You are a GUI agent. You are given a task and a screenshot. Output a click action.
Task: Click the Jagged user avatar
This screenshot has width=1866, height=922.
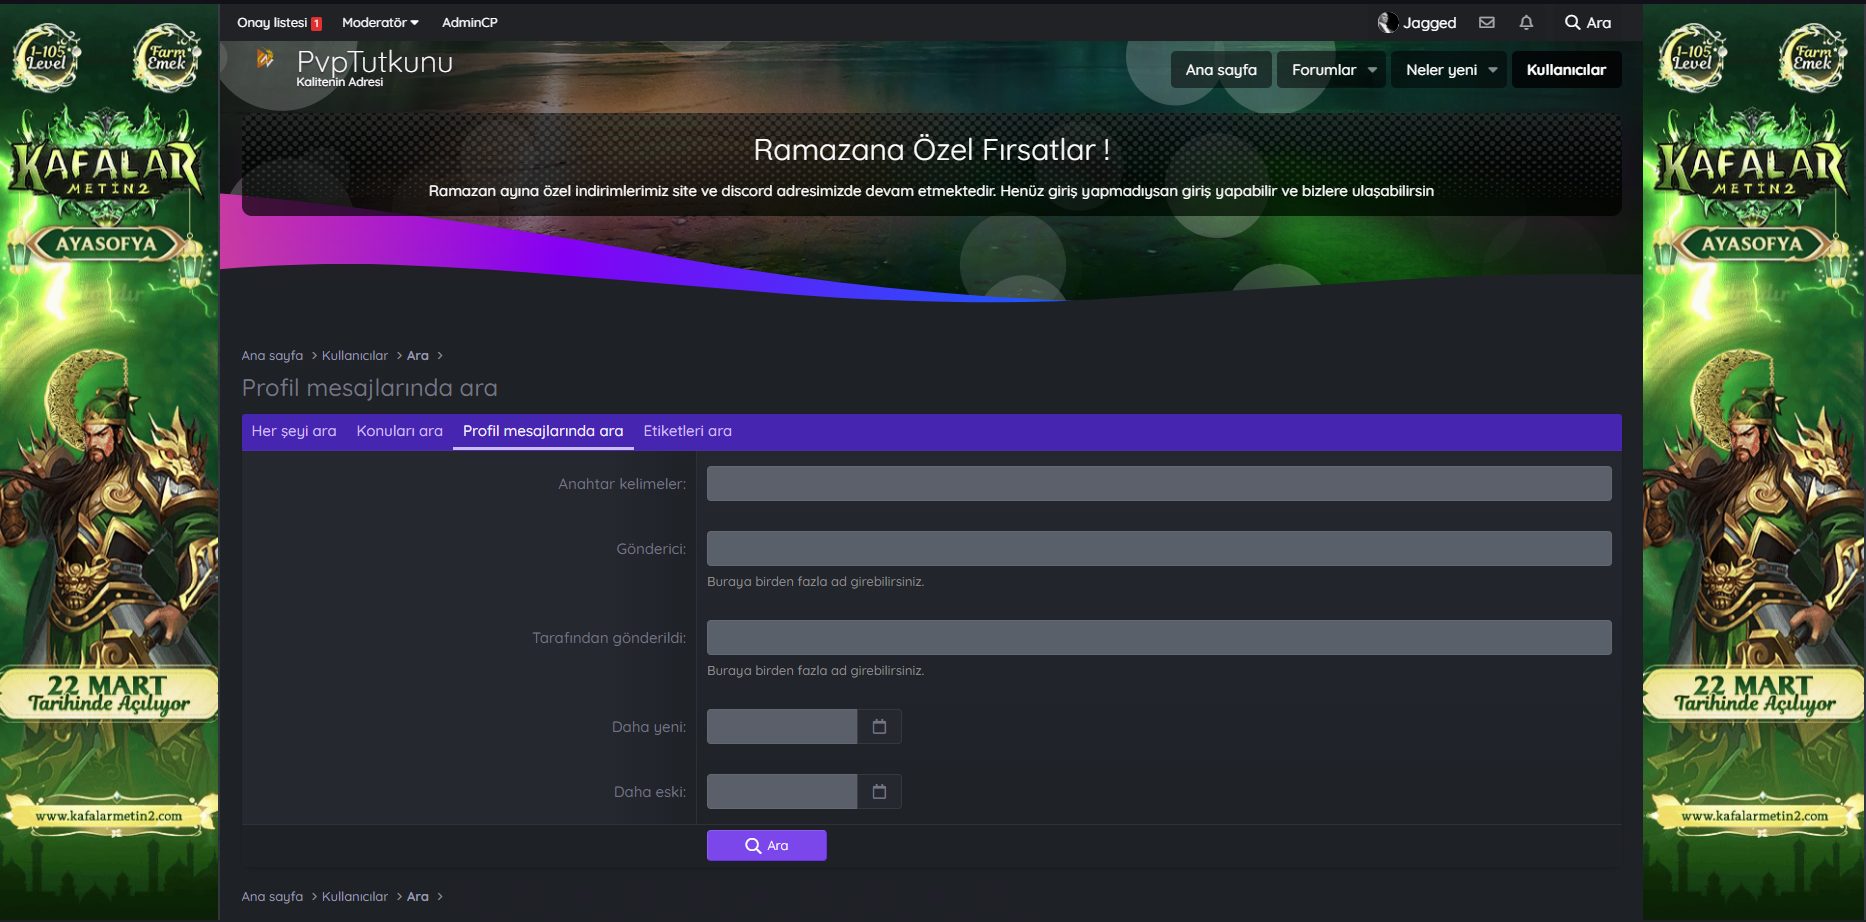click(1388, 22)
